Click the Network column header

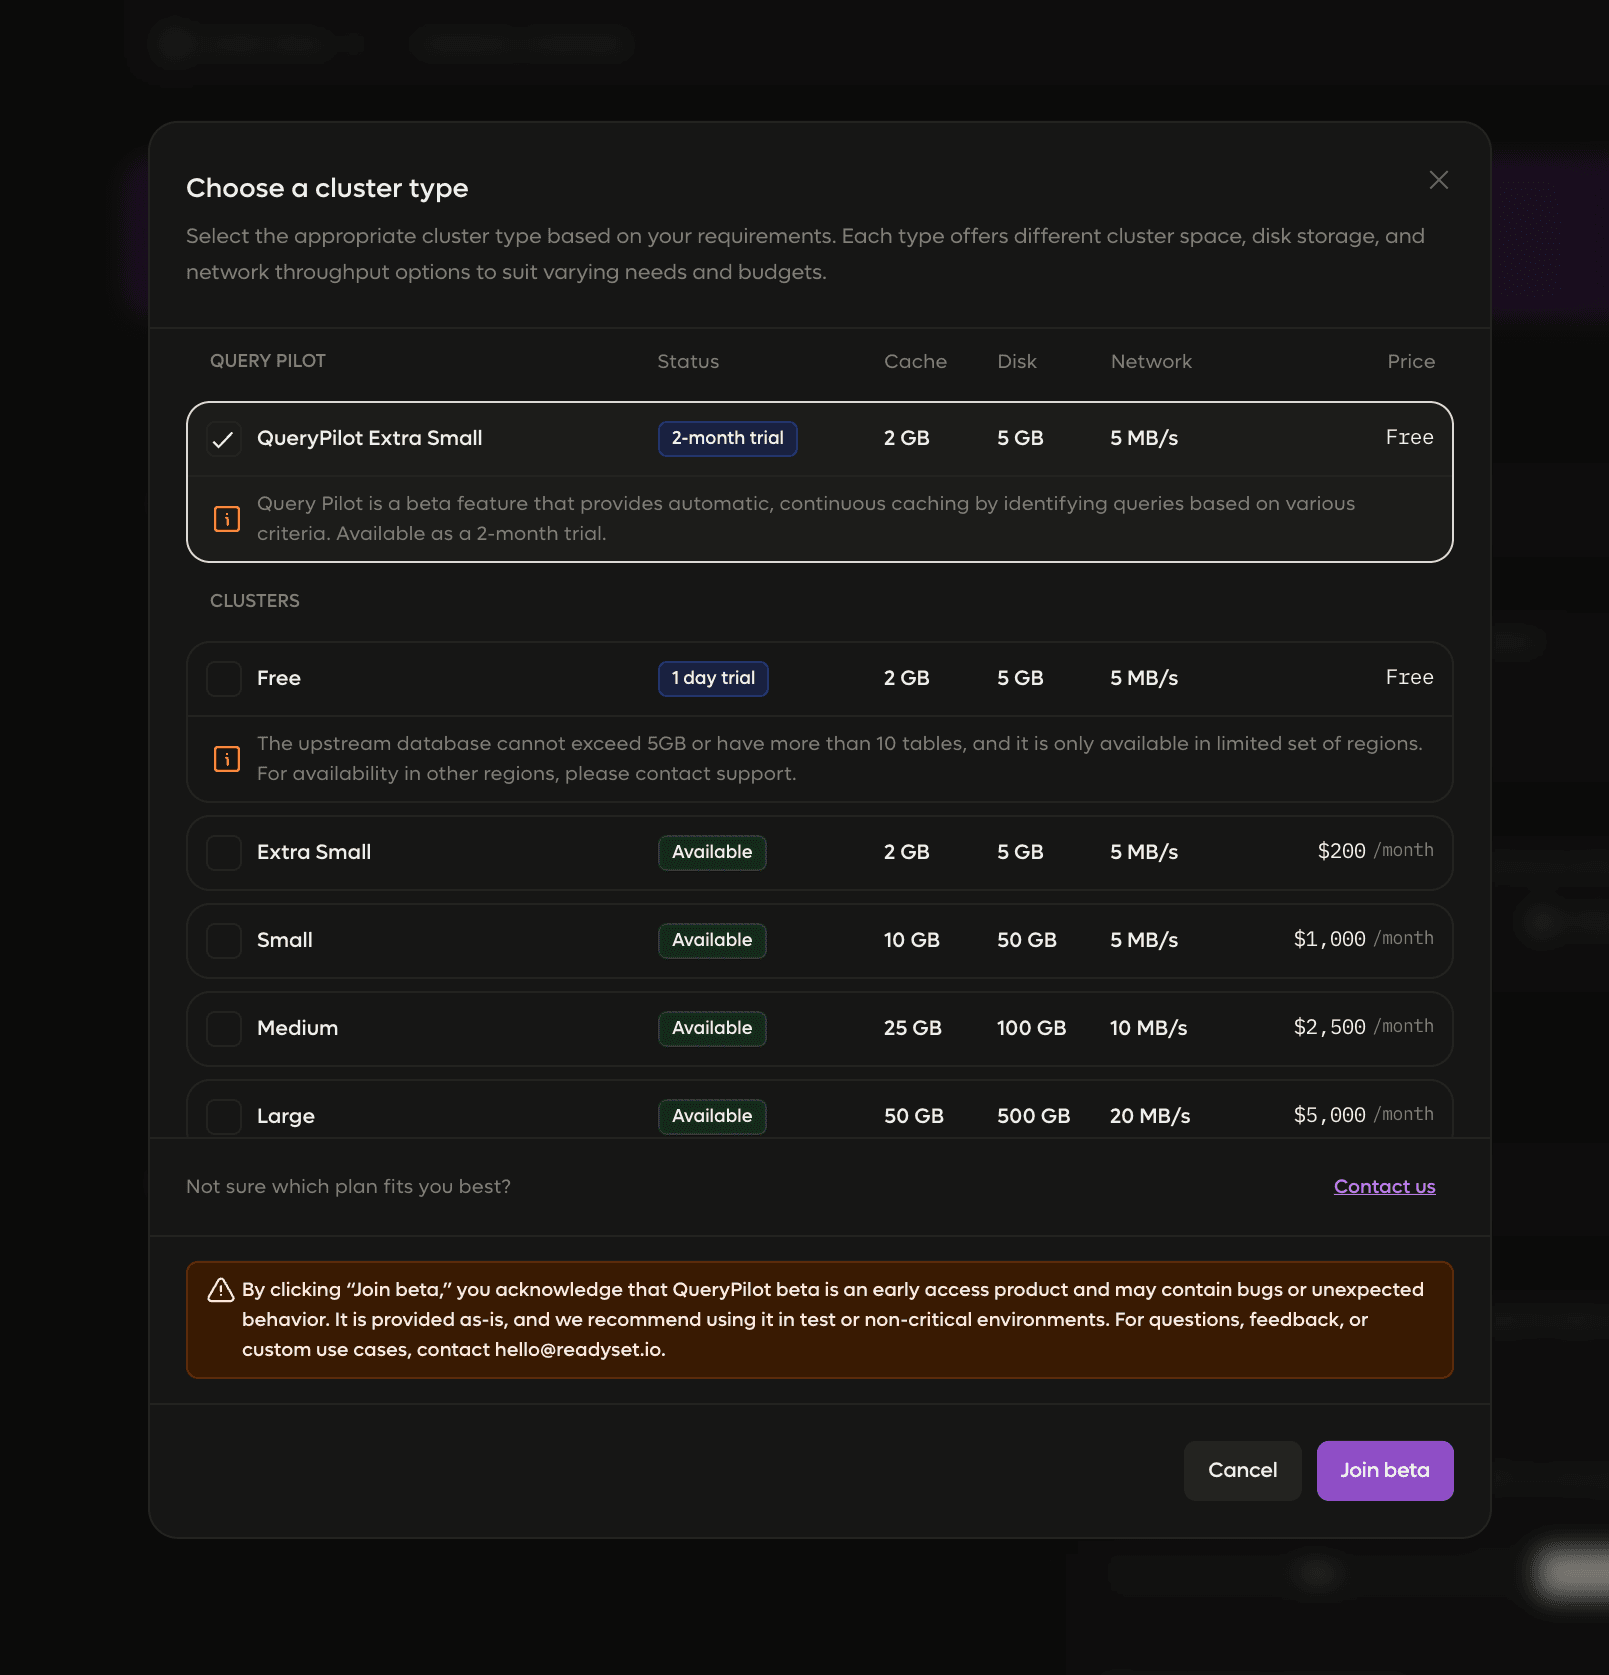coord(1151,362)
